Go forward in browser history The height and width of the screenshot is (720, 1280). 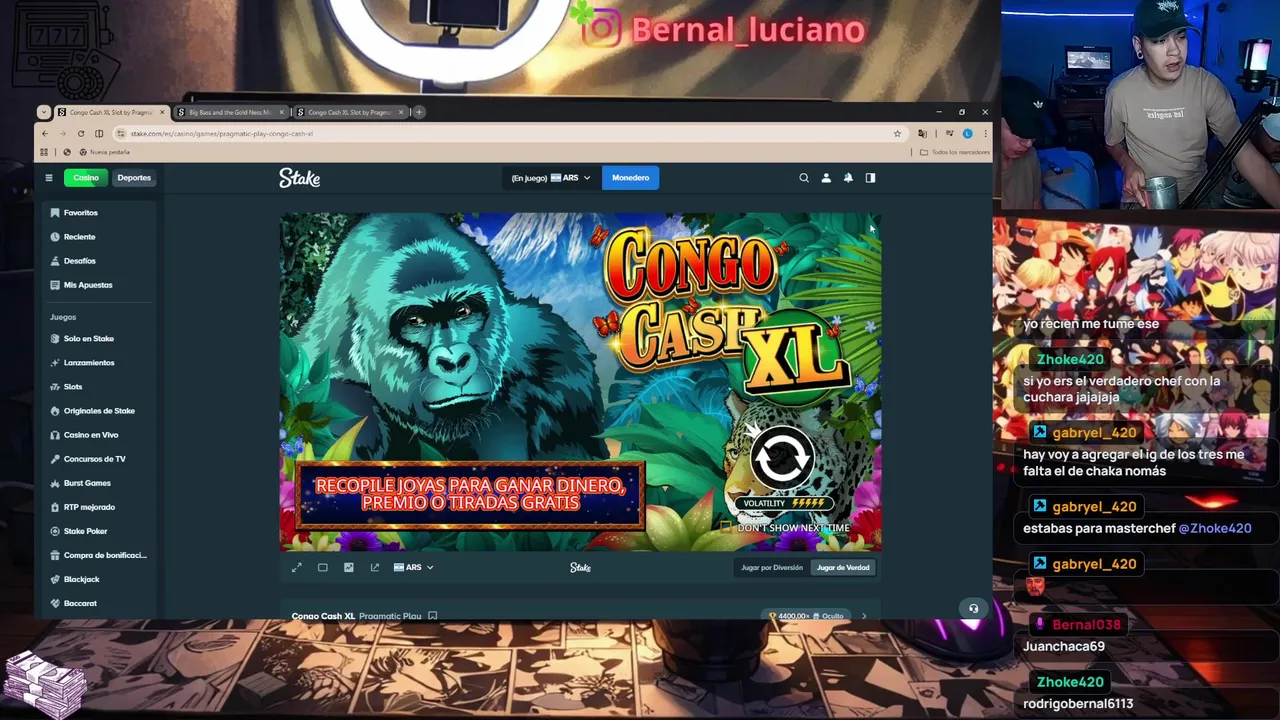[62, 133]
